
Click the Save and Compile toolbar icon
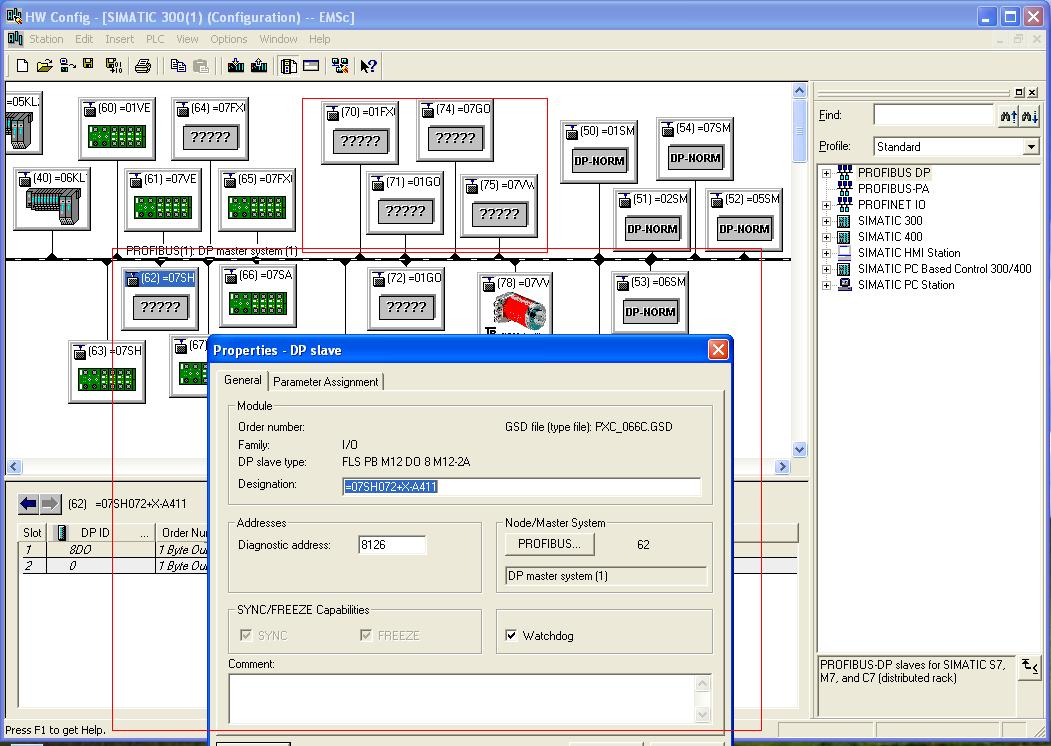(112, 66)
